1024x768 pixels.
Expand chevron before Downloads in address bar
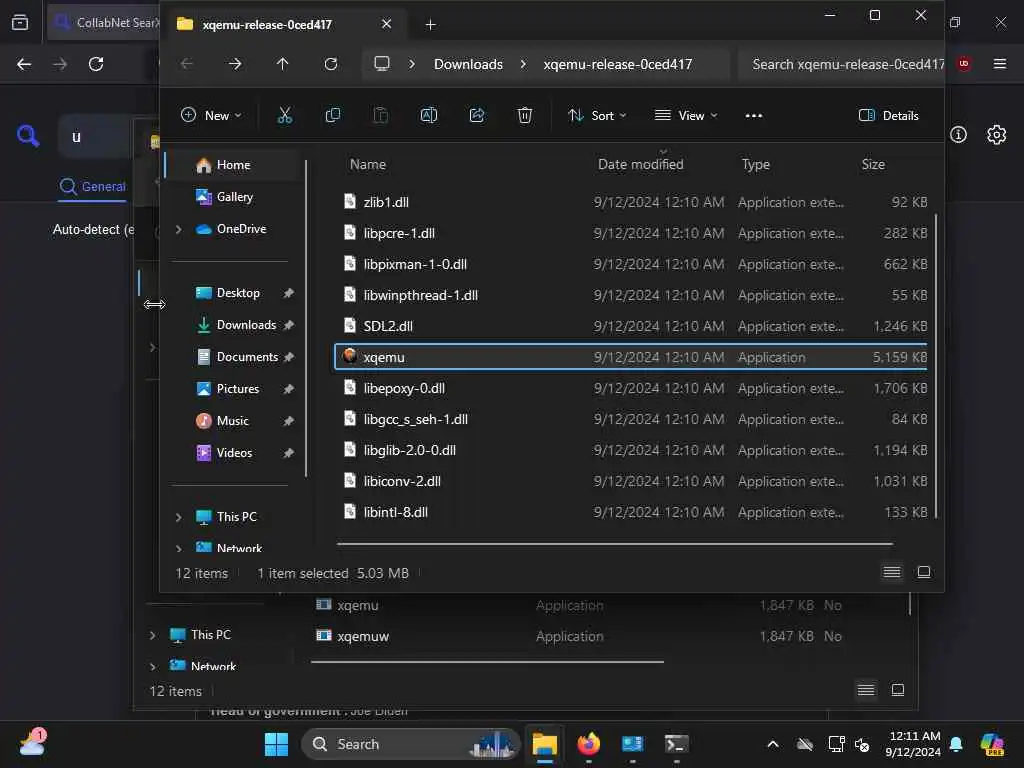(x=411, y=64)
